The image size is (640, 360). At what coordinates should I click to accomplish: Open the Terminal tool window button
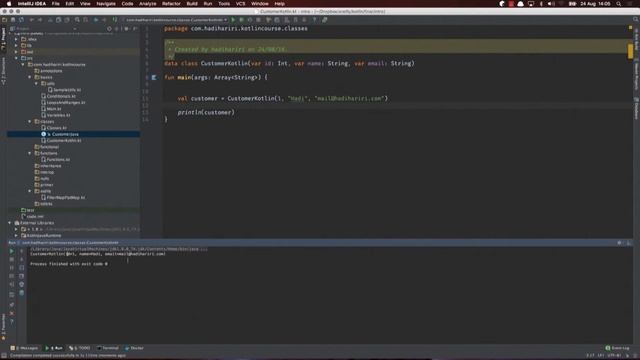click(x=108, y=348)
